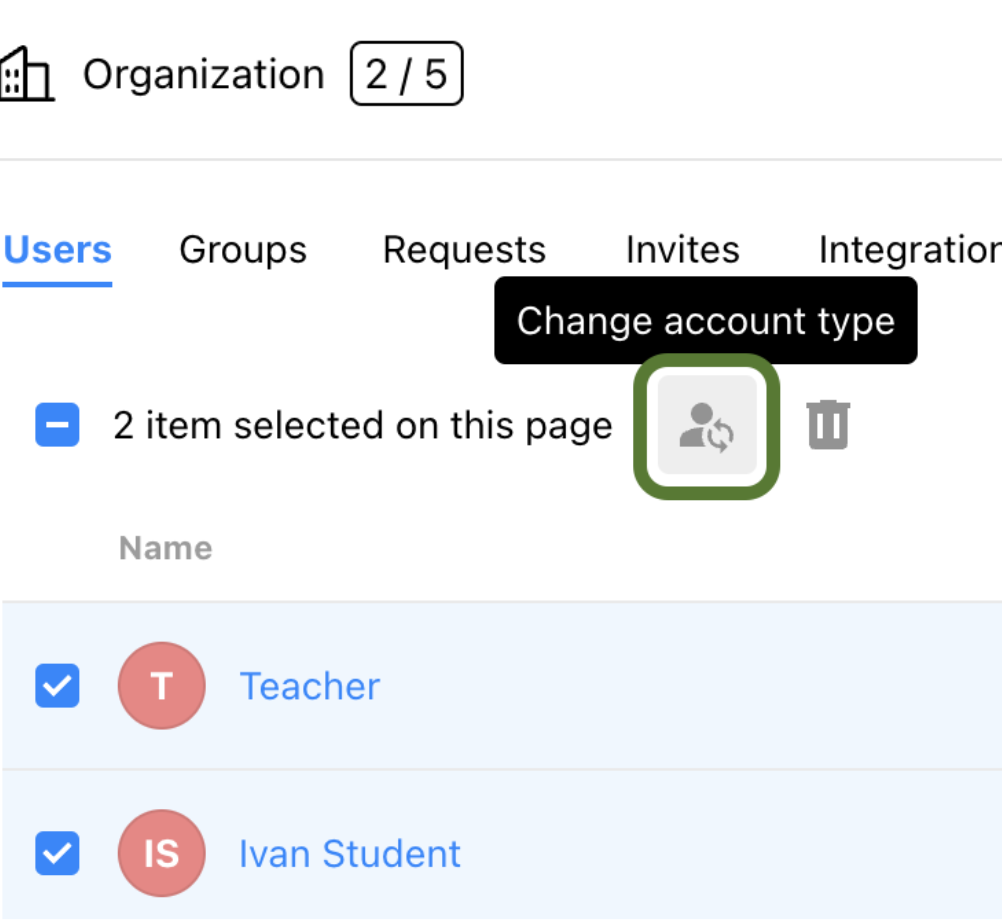This screenshot has height=922, width=1002.
Task: Uncheck the Ivan Student row checkbox
Action: (x=58, y=853)
